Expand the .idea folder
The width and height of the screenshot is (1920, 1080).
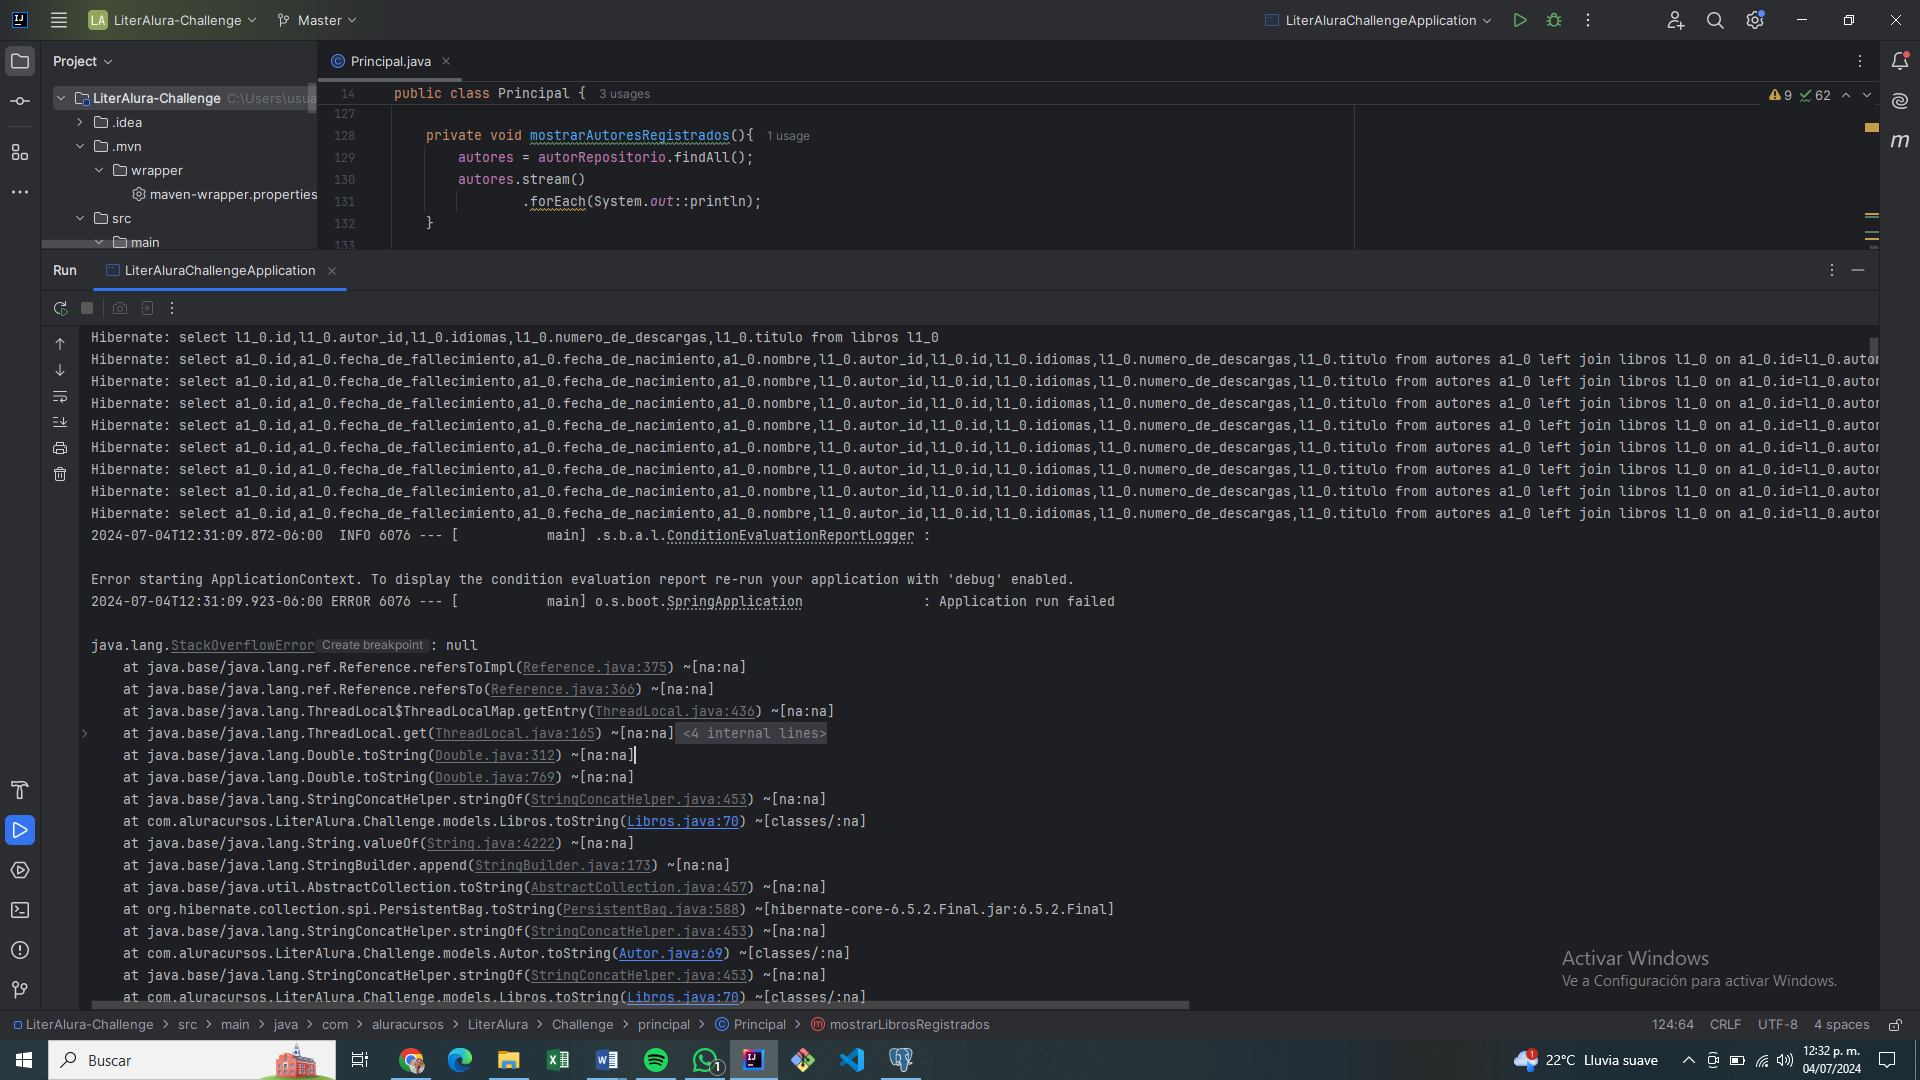click(x=80, y=122)
